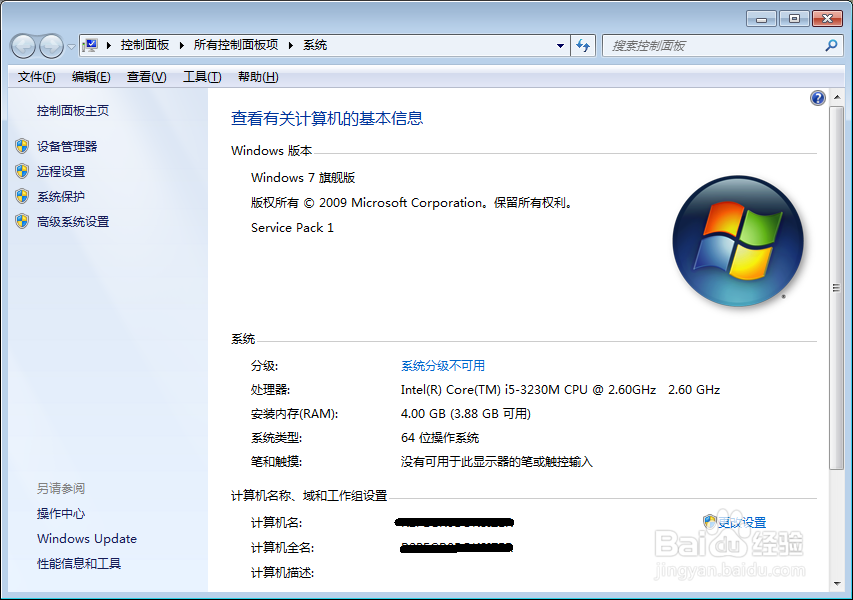Click the Forward navigation arrow button
The width and height of the screenshot is (853, 600).
coord(52,46)
